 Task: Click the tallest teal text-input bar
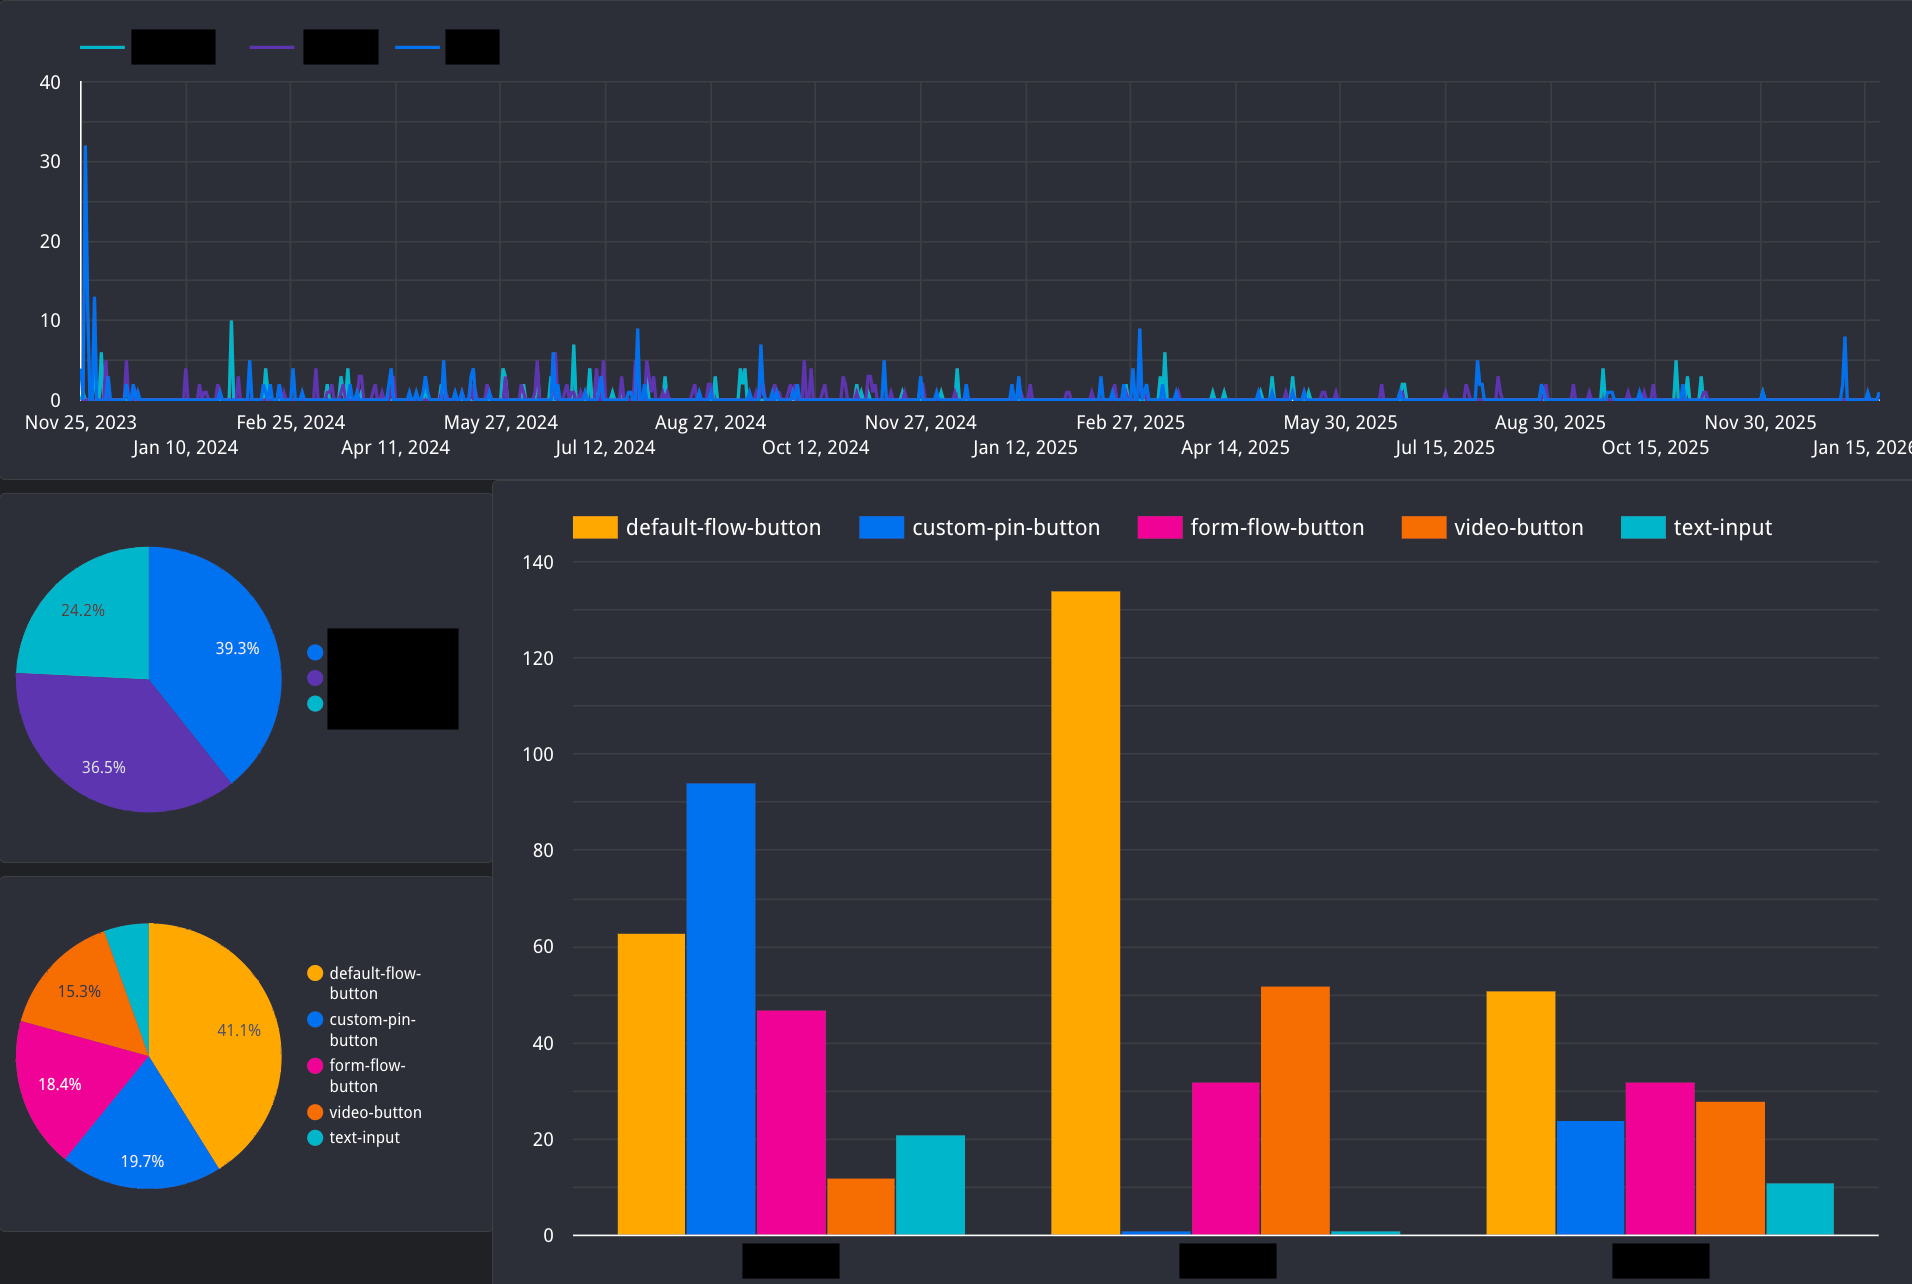[930, 1184]
